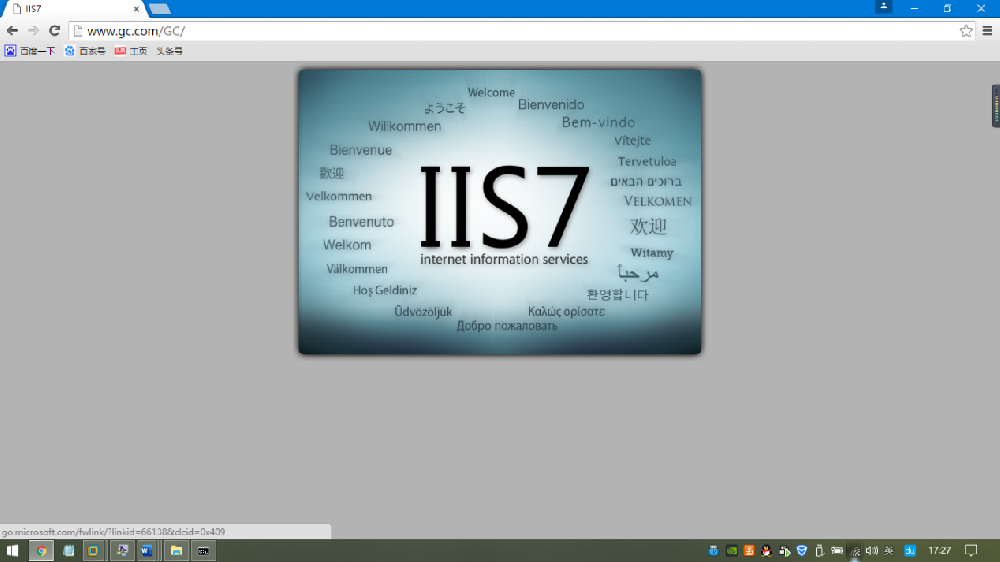1000x562 pixels.
Task: Open the 百家号 bookmark
Action: [x=84, y=51]
